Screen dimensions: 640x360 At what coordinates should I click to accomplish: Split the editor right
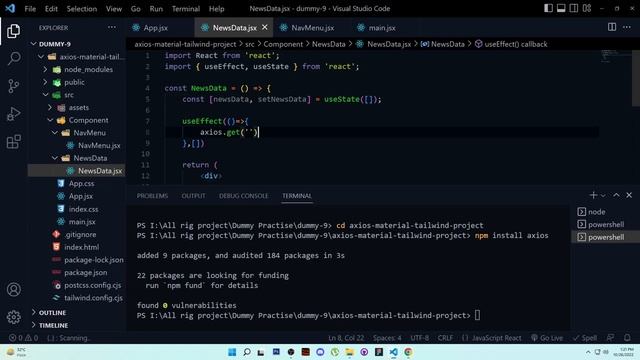pyautogui.click(x=612, y=27)
